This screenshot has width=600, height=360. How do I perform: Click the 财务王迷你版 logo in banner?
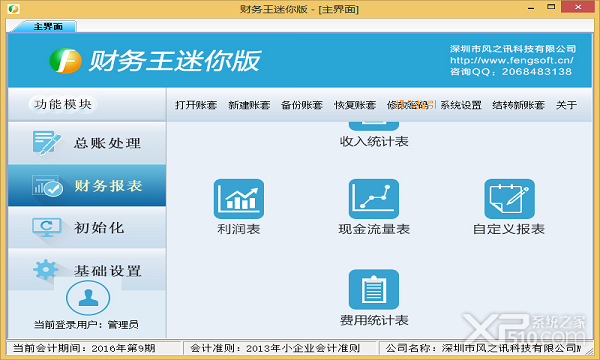pyautogui.click(x=155, y=60)
